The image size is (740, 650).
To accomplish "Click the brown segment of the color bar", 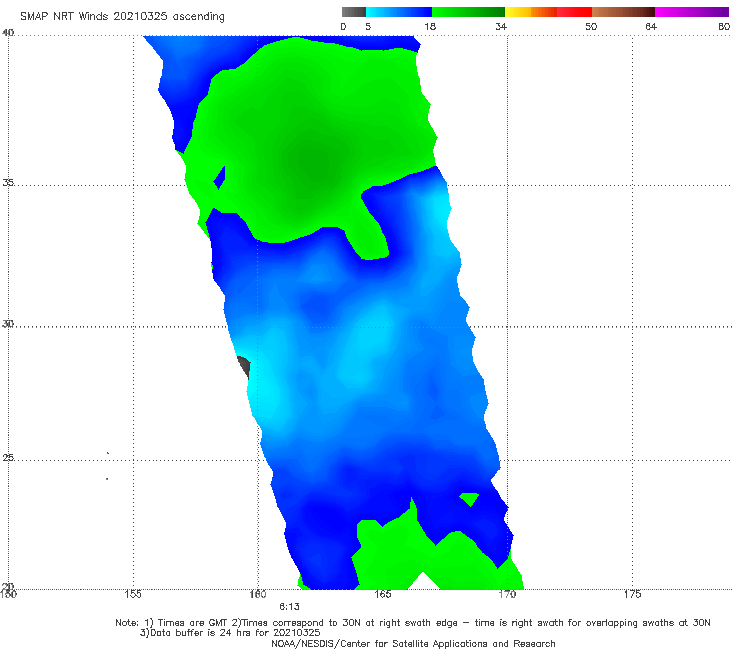I will click(623, 12).
